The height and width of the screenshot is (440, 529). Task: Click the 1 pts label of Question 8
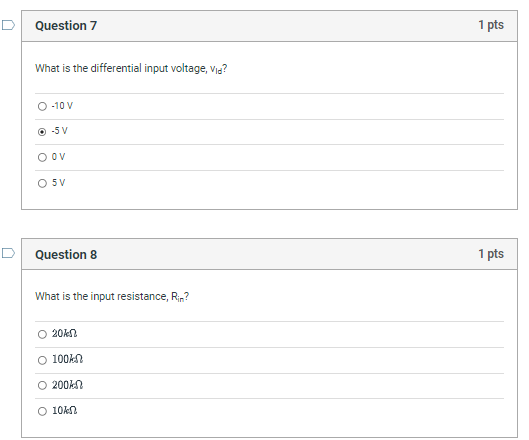point(491,254)
